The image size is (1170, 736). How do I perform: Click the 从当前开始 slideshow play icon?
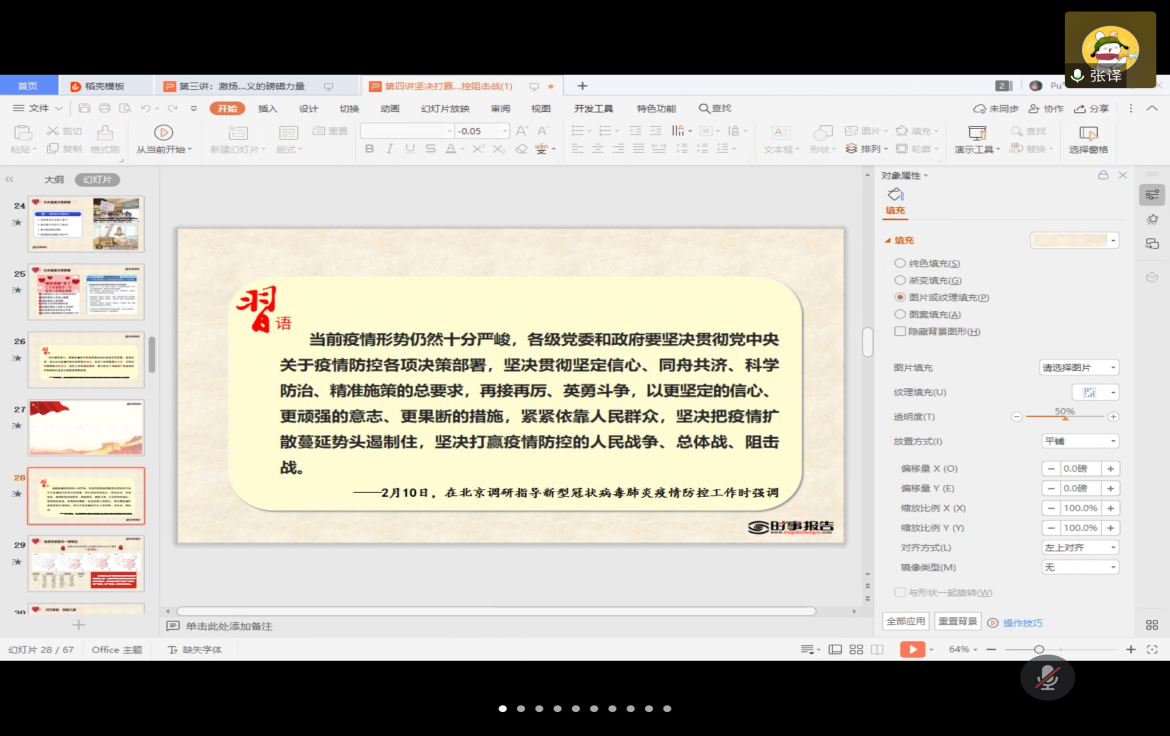[163, 132]
